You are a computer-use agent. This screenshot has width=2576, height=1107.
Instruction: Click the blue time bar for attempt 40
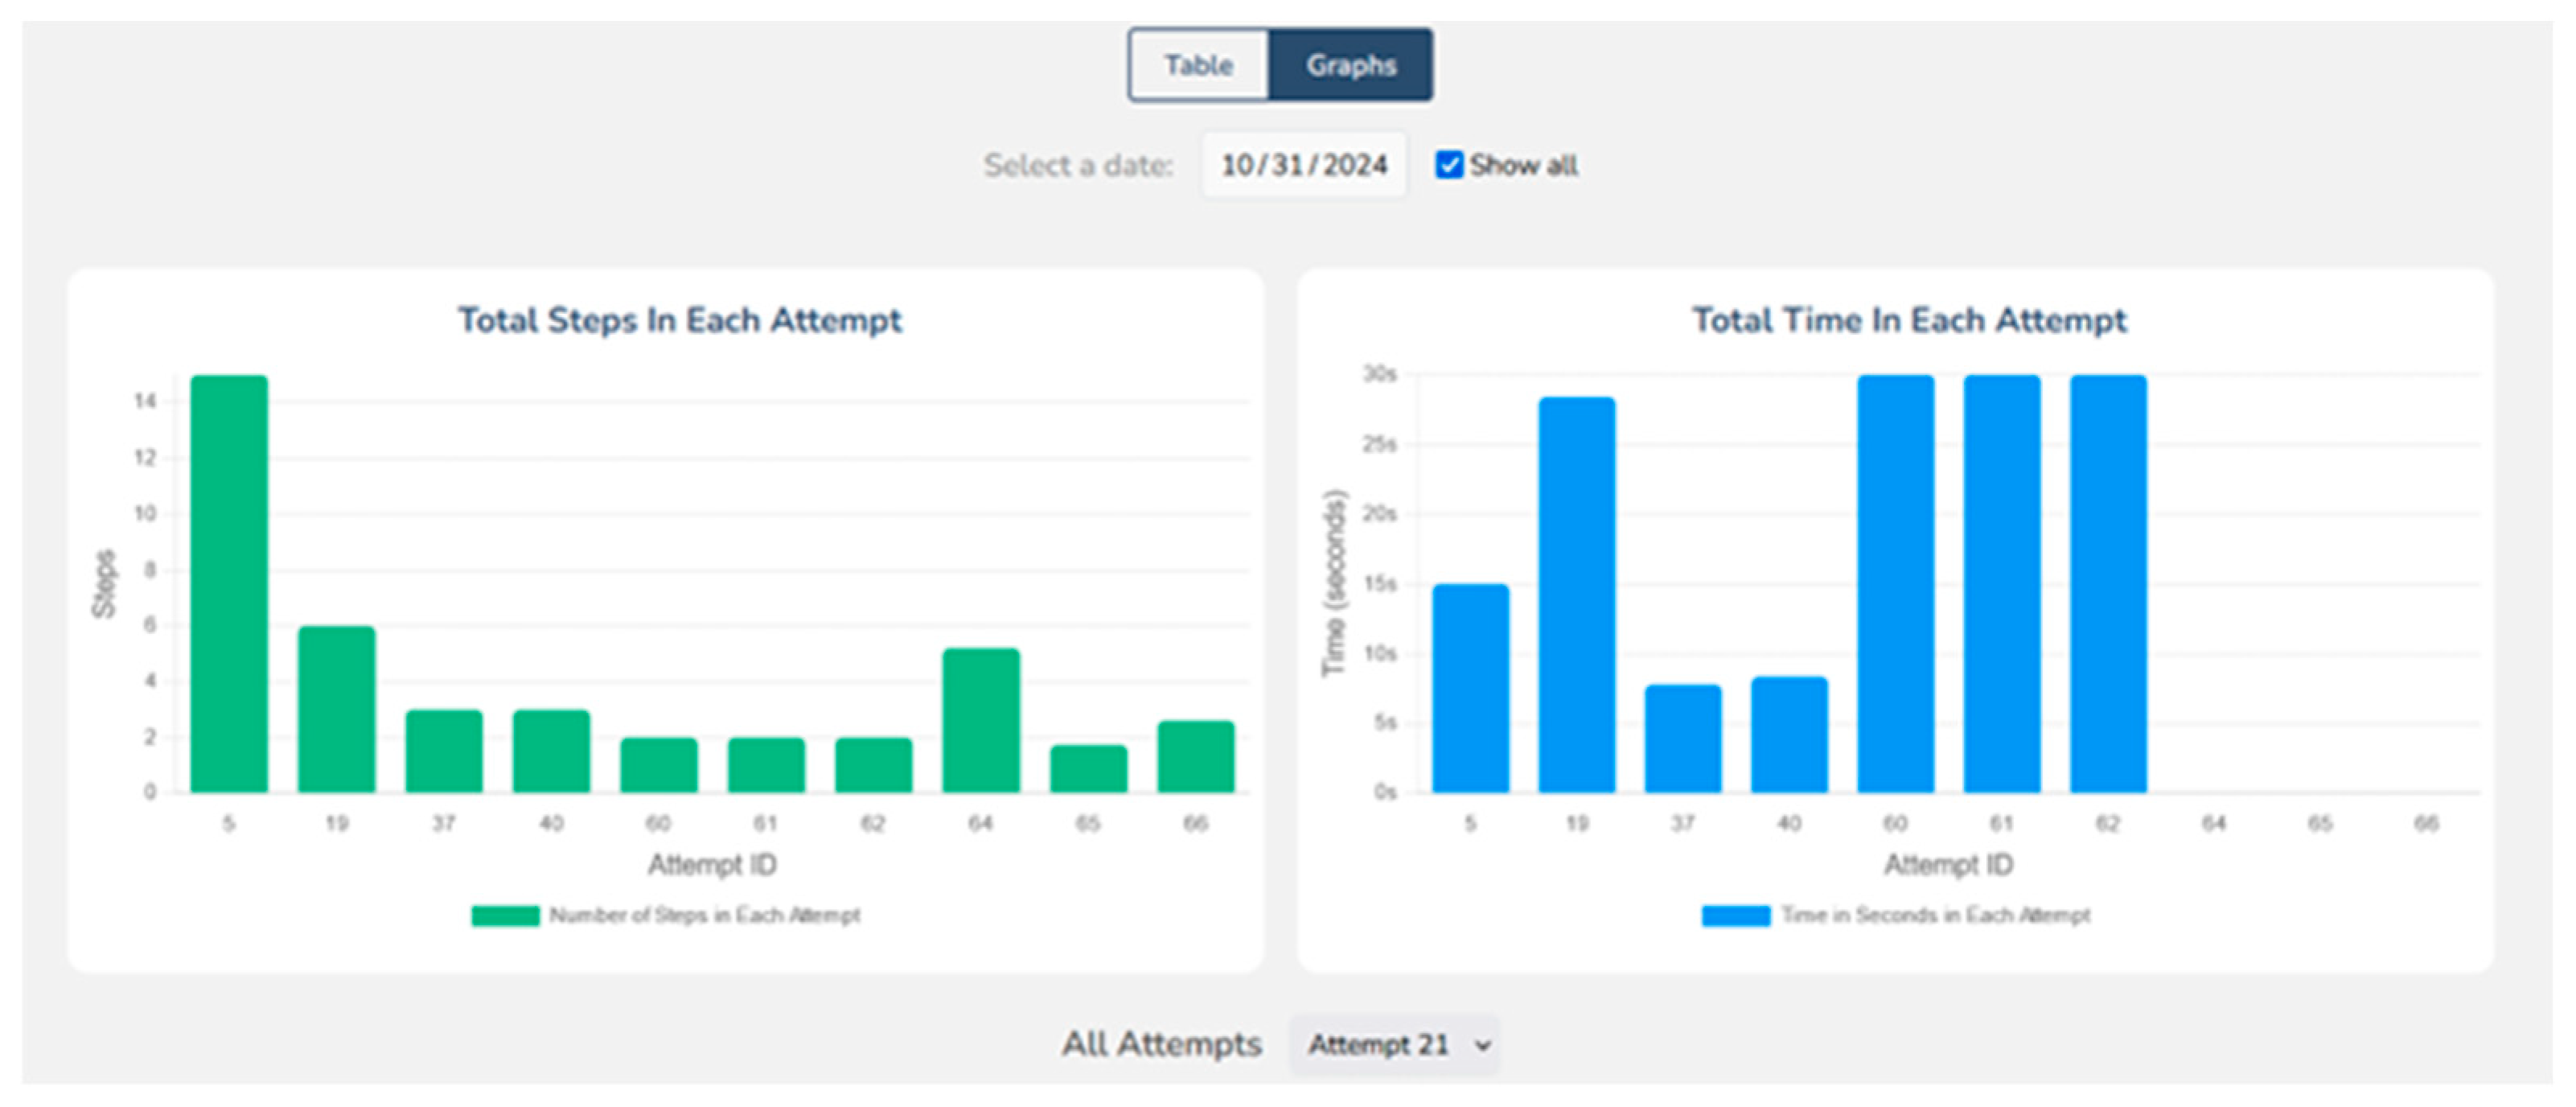pyautogui.click(x=1789, y=735)
